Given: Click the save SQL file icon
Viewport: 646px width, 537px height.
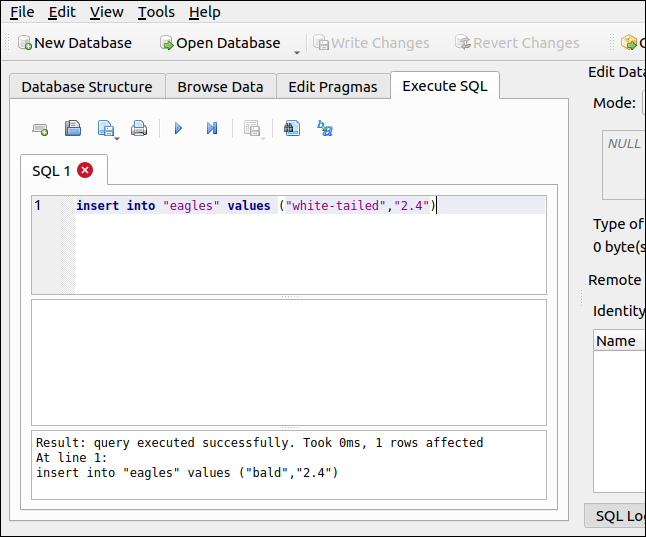Looking at the screenshot, I should [x=106, y=128].
